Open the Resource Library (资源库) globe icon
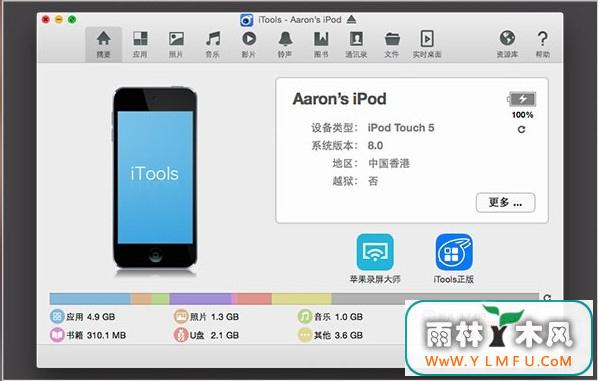Image resolution: width=598 pixels, height=381 pixels. pos(507,44)
